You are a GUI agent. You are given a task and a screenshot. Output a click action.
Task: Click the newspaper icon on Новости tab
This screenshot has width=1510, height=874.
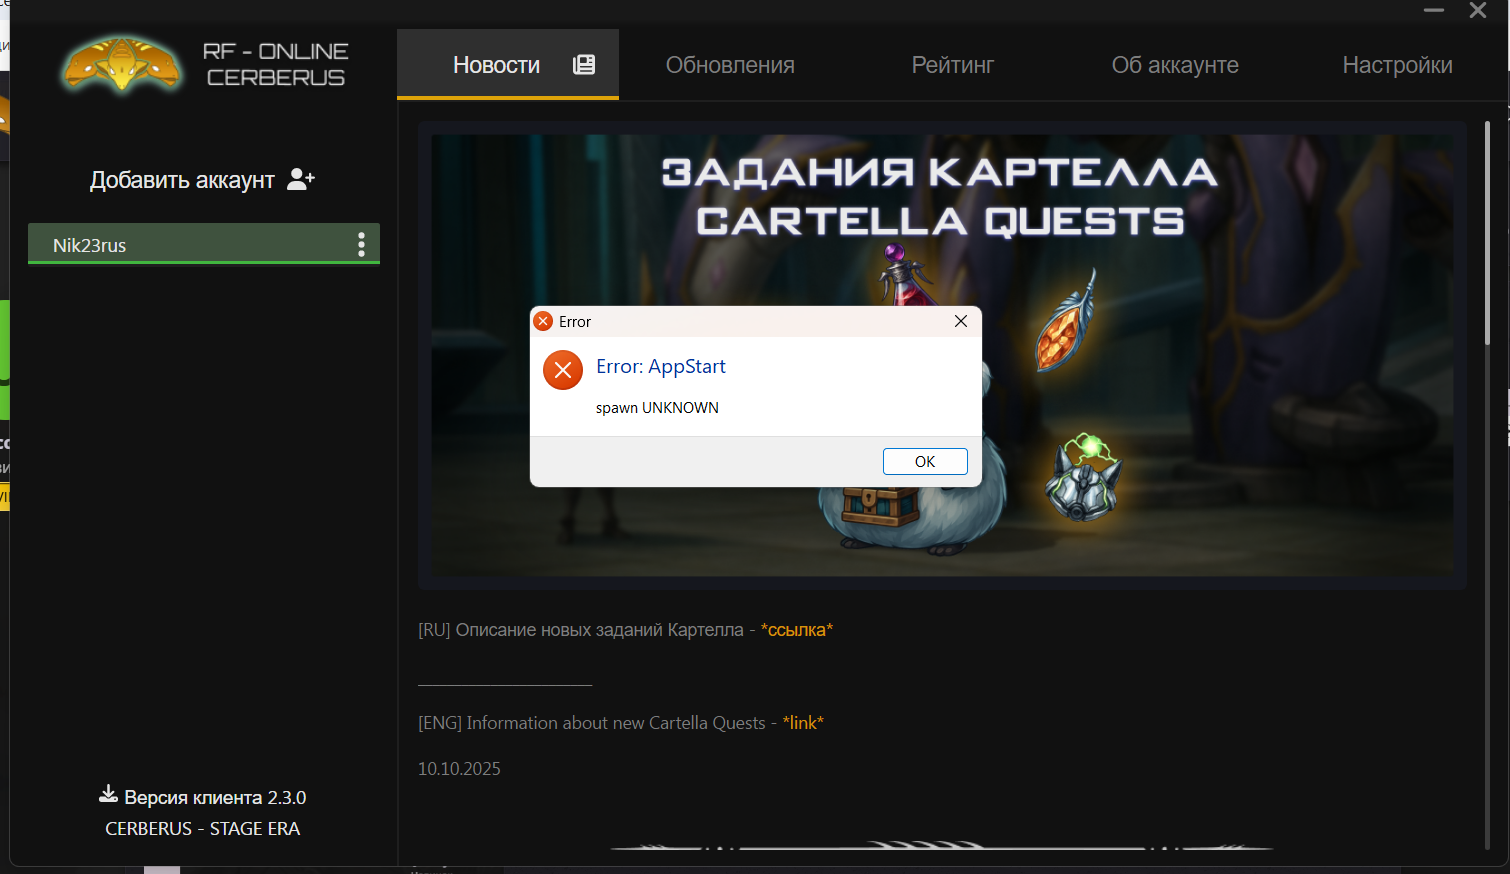click(584, 65)
